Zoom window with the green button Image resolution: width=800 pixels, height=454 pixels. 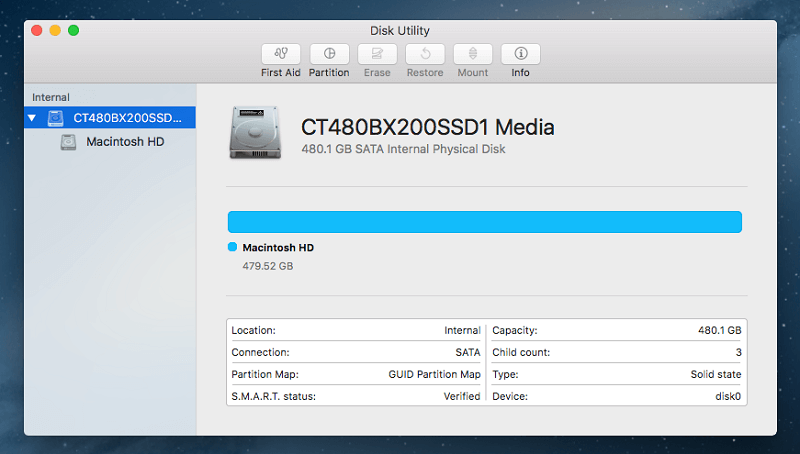73,31
